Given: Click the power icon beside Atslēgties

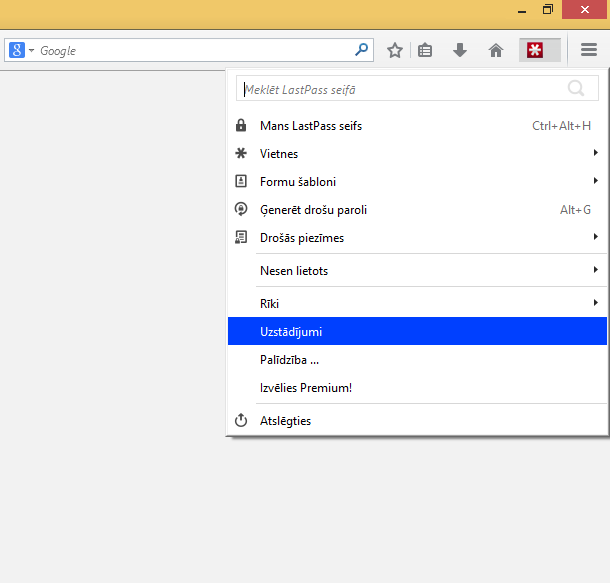Looking at the screenshot, I should coord(241,420).
